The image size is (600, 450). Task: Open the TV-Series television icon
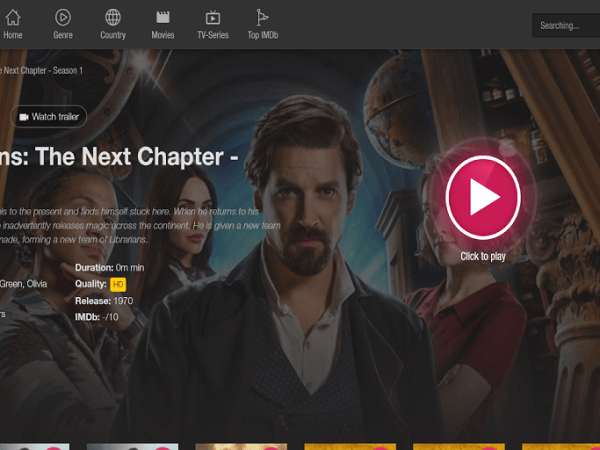[x=213, y=18]
